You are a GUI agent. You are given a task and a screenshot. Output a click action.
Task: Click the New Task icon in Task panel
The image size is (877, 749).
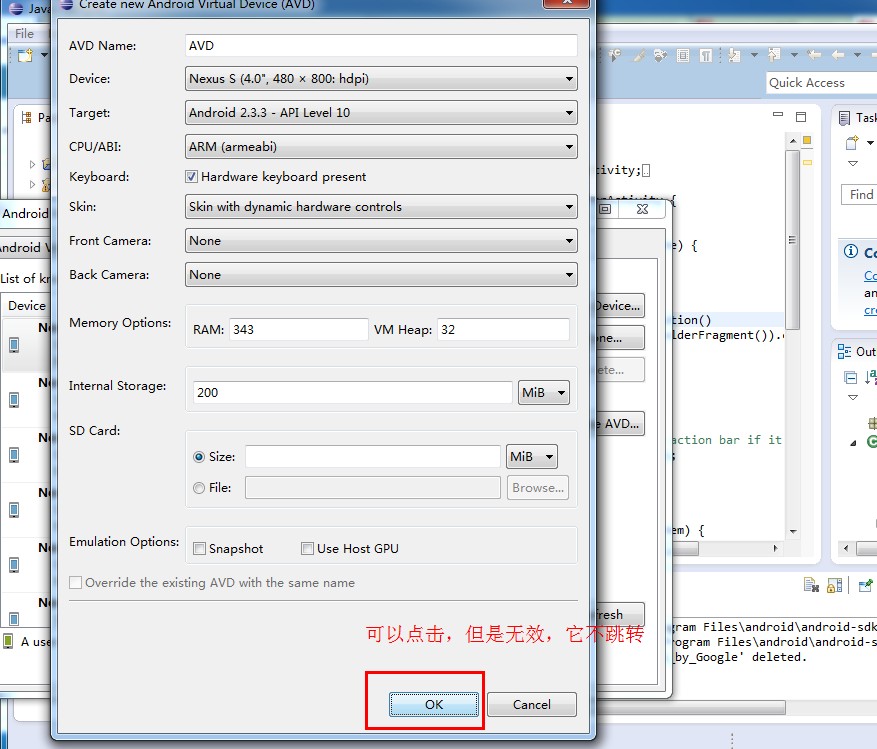pos(852,143)
